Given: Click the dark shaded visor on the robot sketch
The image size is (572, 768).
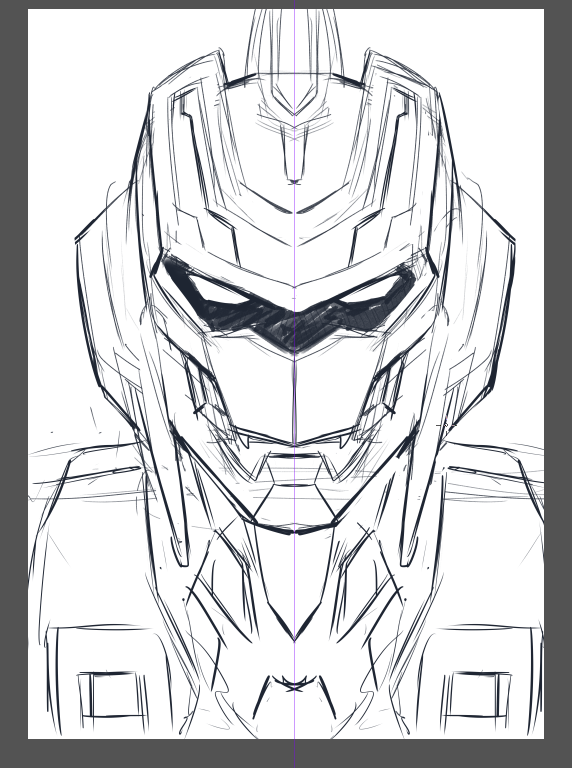Looking at the screenshot, I should 292,306.
